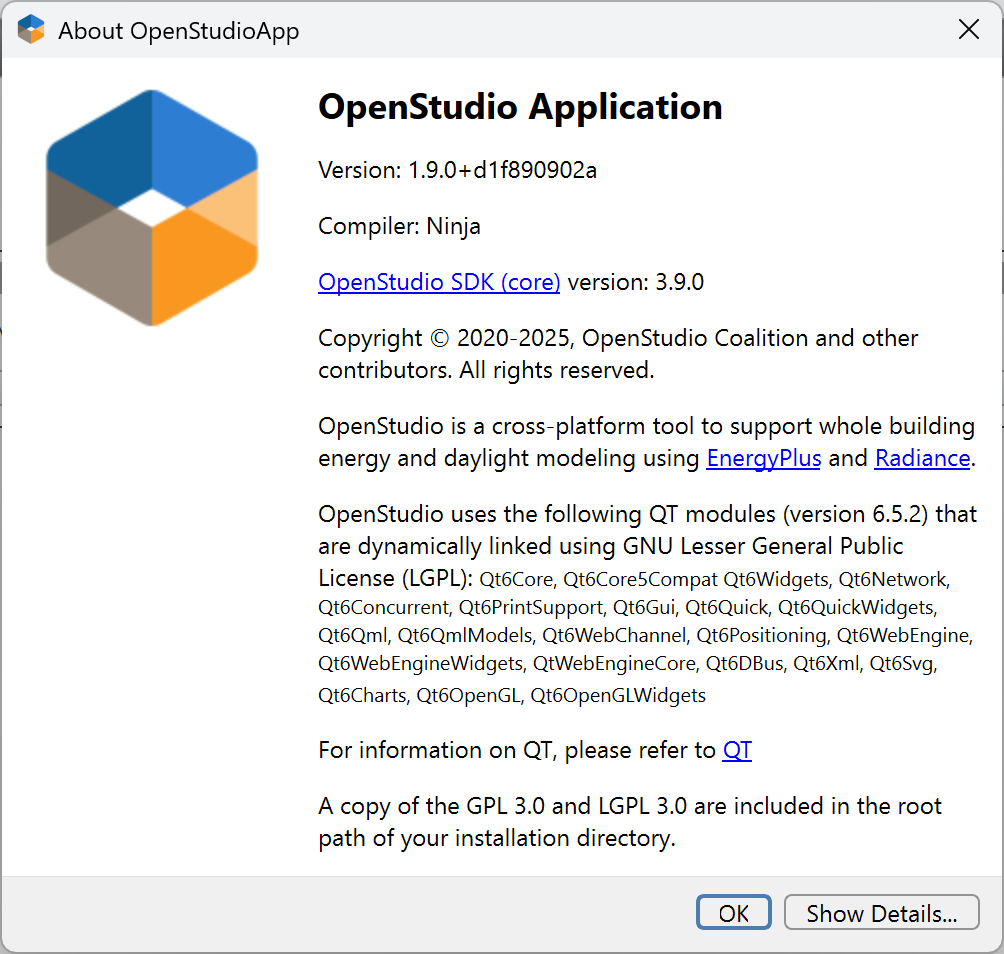The width and height of the screenshot is (1004, 954).
Task: Open the OpenStudio SDK (core) link
Action: pyautogui.click(x=439, y=282)
